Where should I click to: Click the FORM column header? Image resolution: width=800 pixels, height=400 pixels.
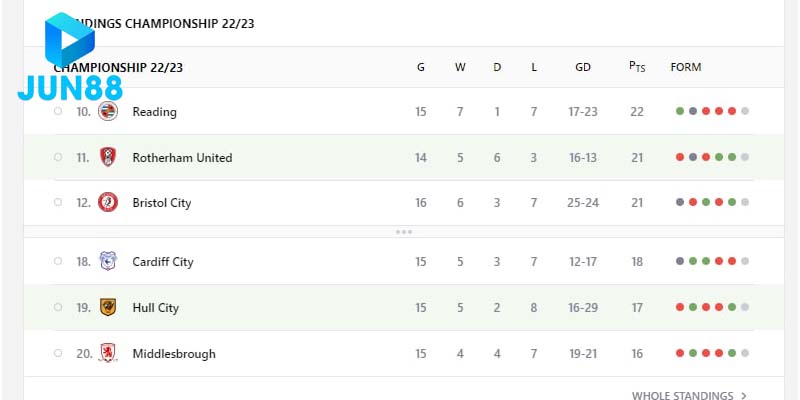point(686,68)
